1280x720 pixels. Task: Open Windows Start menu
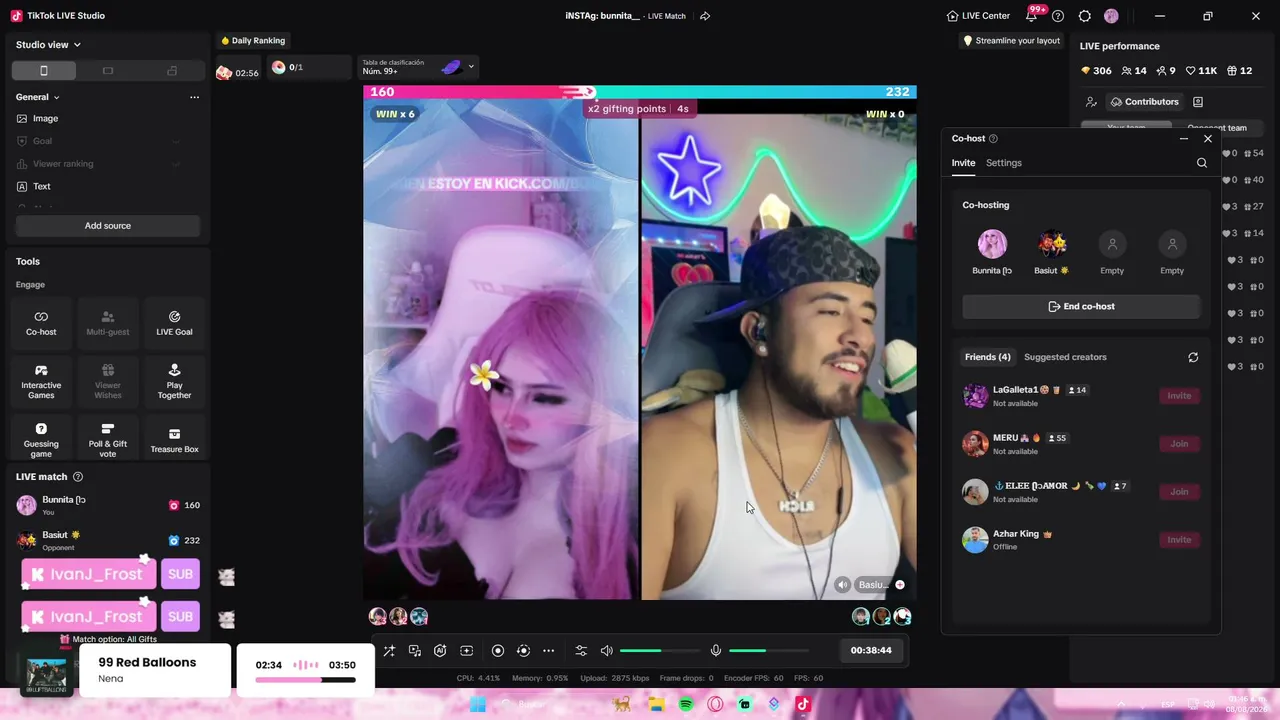coord(478,704)
